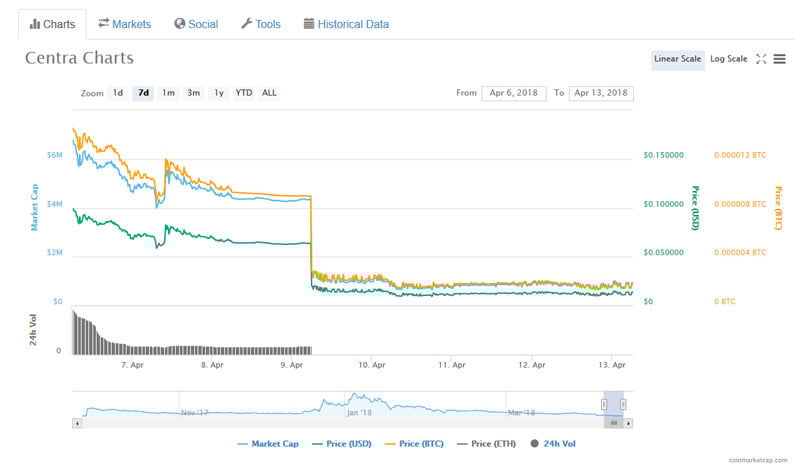This screenshot has width=808, height=473.
Task: Click the $0.150000 axis label
Action: click(x=664, y=155)
